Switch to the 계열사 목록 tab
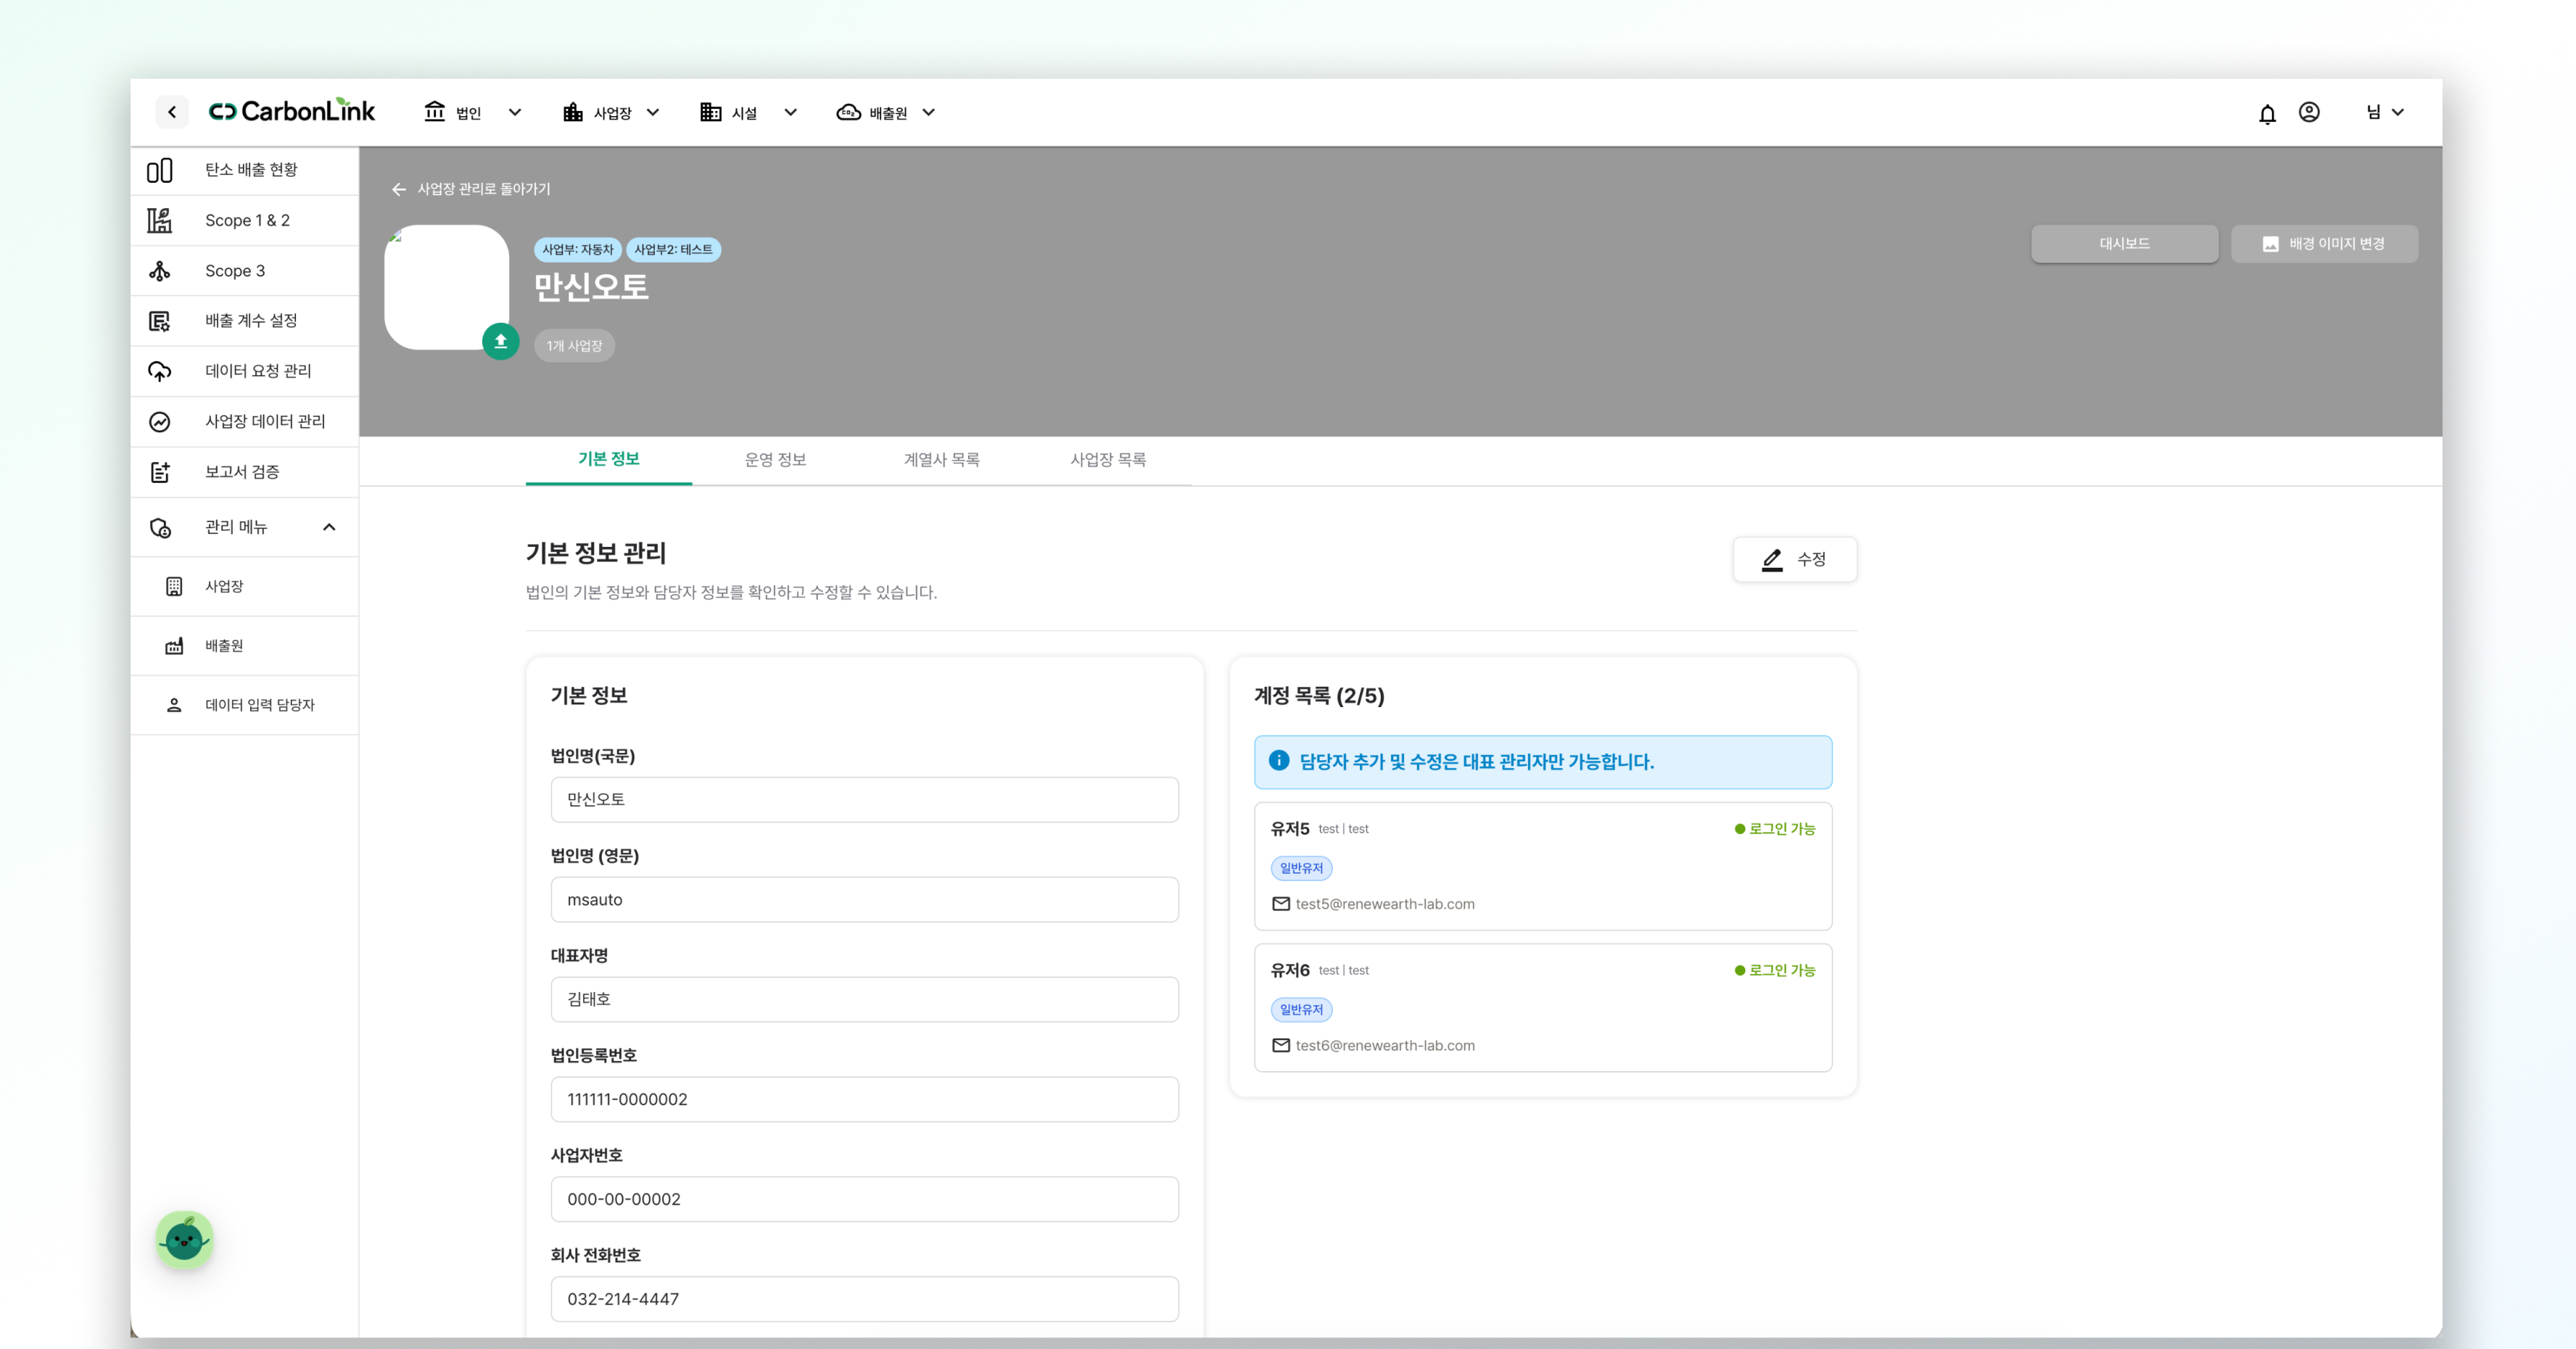 coord(942,460)
